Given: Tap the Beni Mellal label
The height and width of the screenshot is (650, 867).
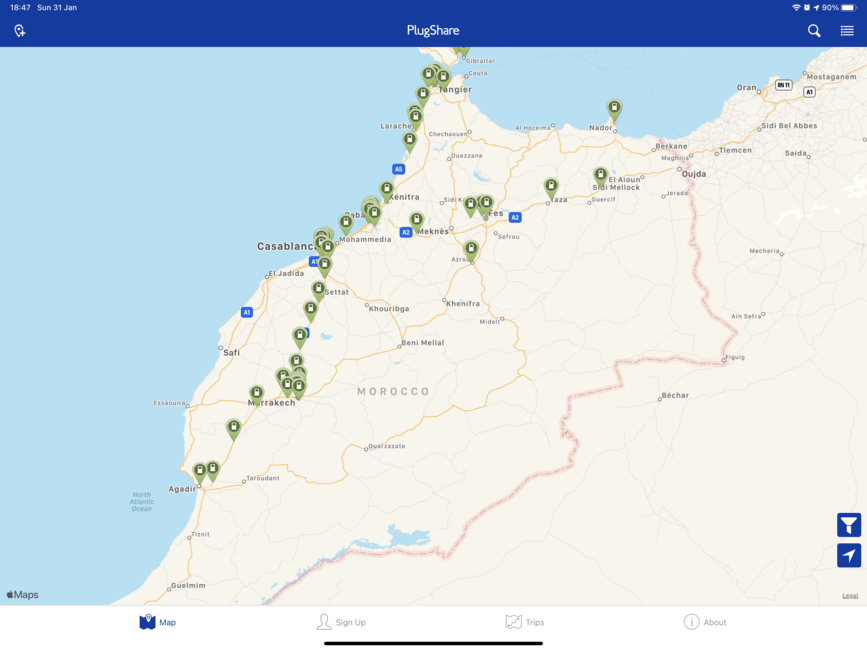Looking at the screenshot, I should (x=422, y=343).
